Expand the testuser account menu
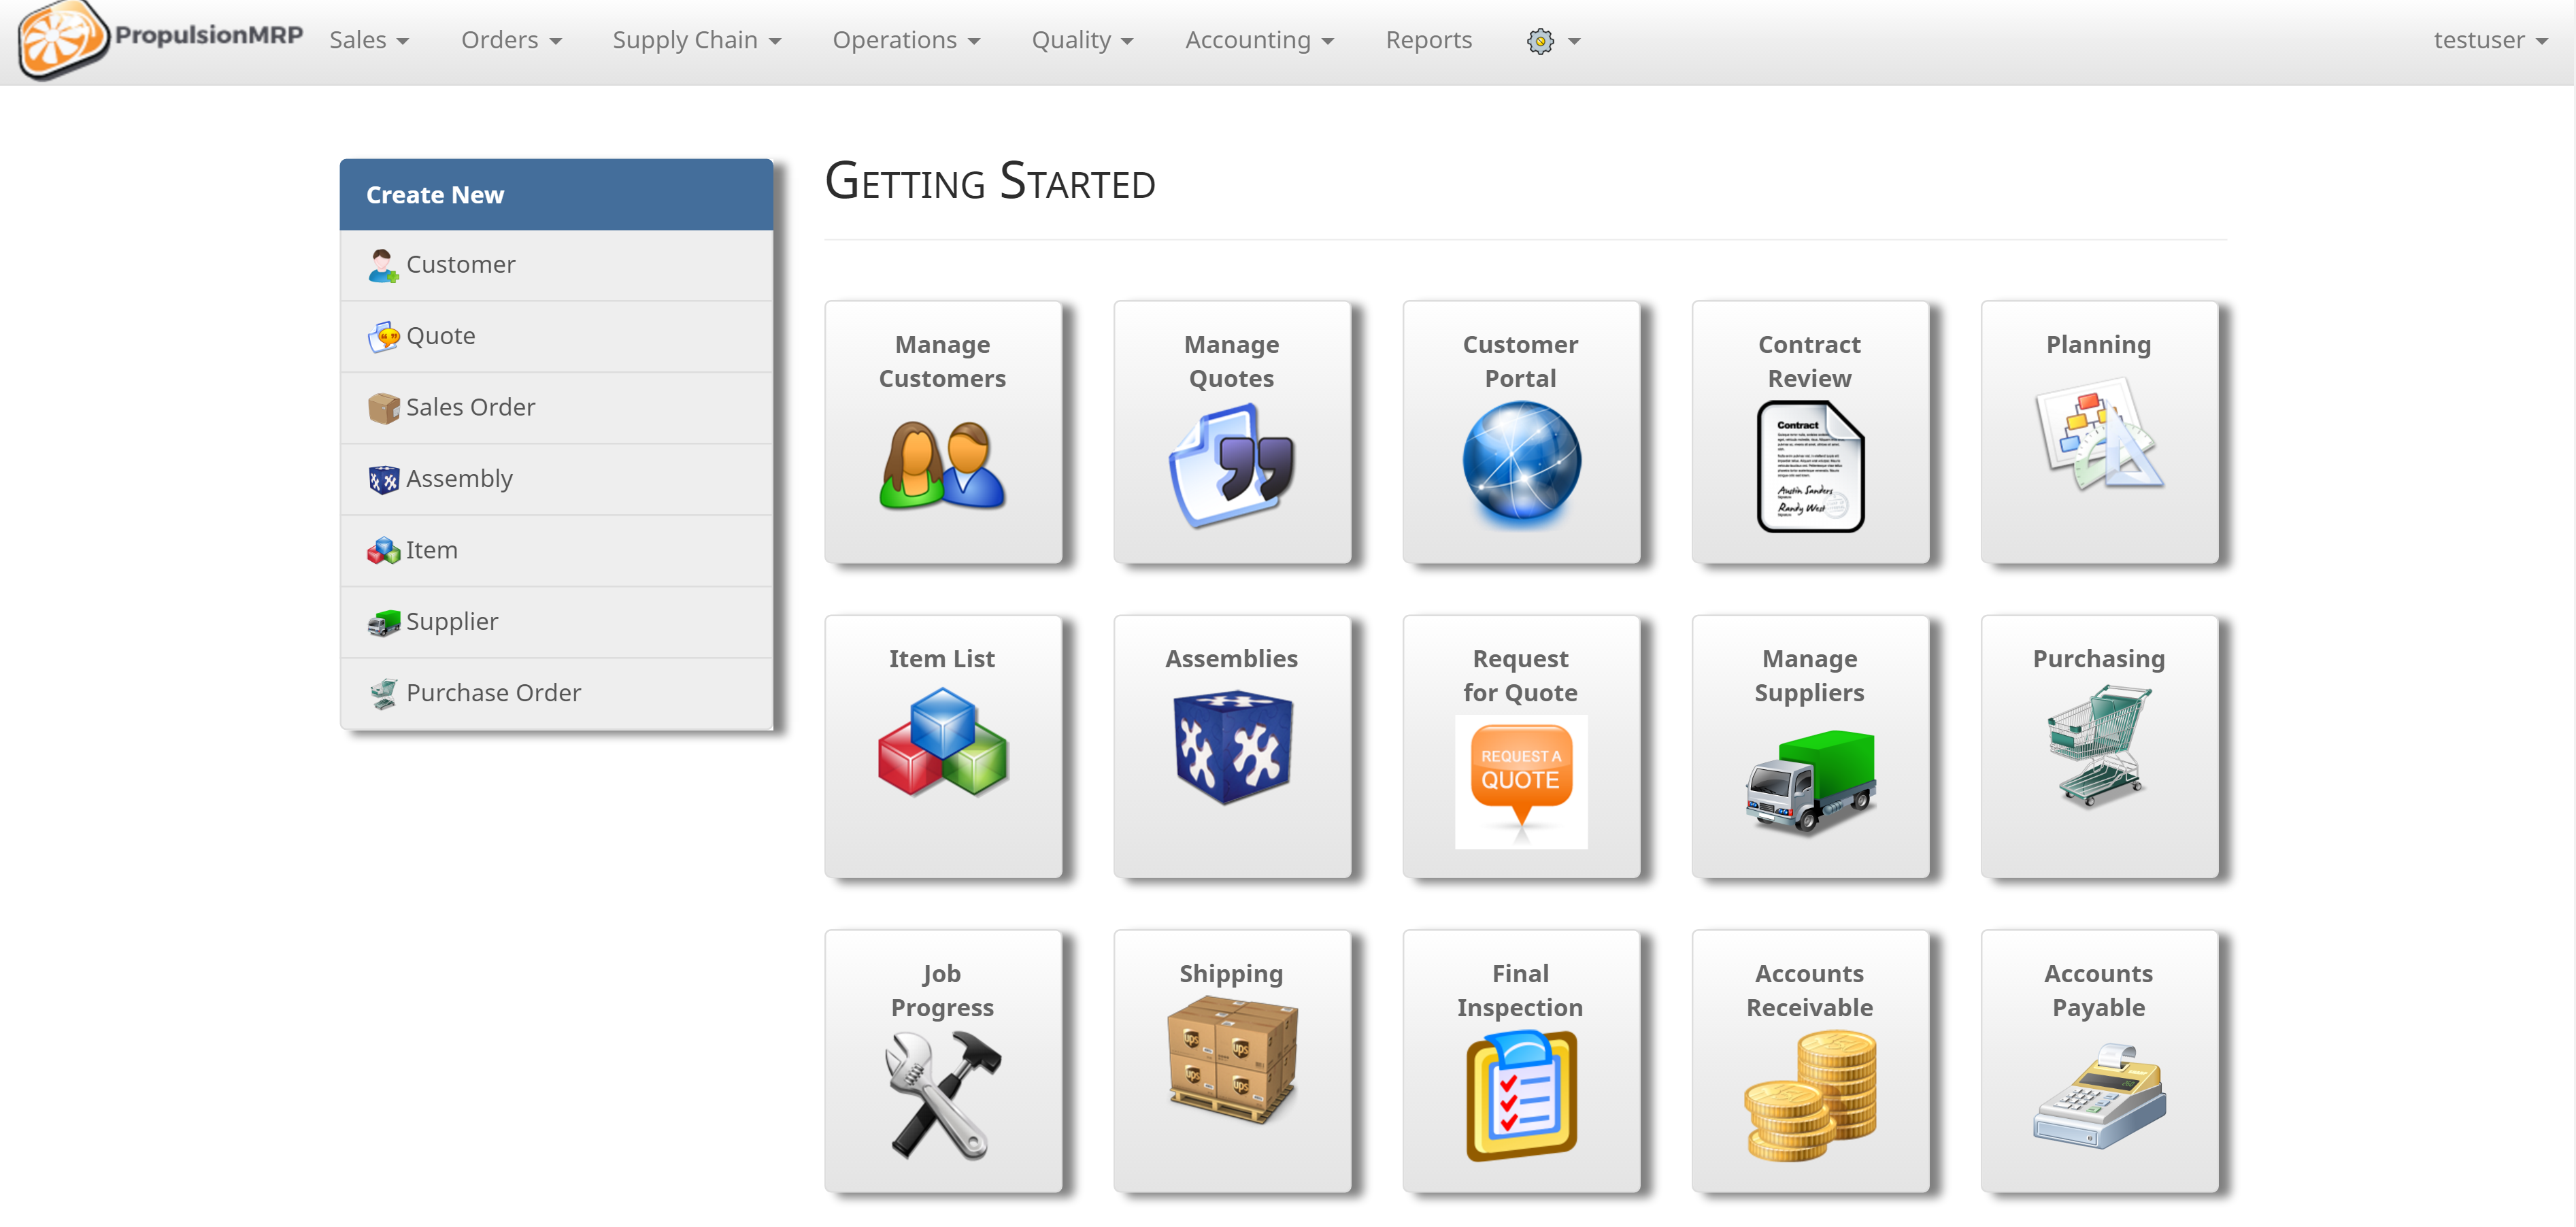Screen dimensions: 2576x1227 [x=2489, y=40]
